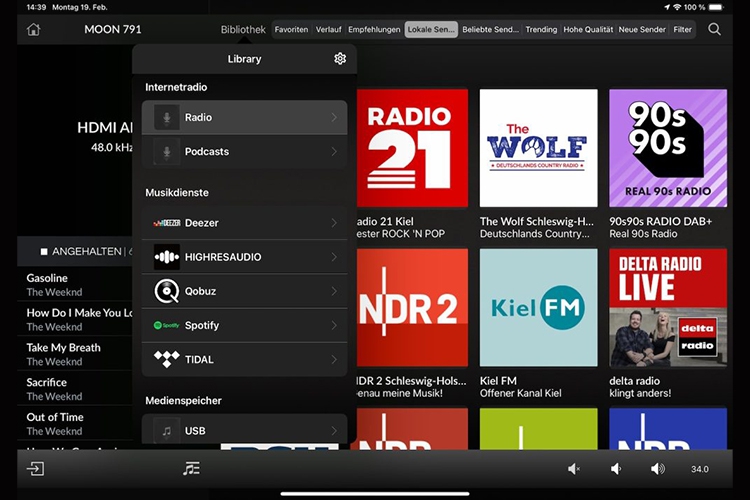Viewport: 750px width, 500px height.
Task: Open the 90s90s RADIO DAB+ station
Action: click(x=668, y=148)
